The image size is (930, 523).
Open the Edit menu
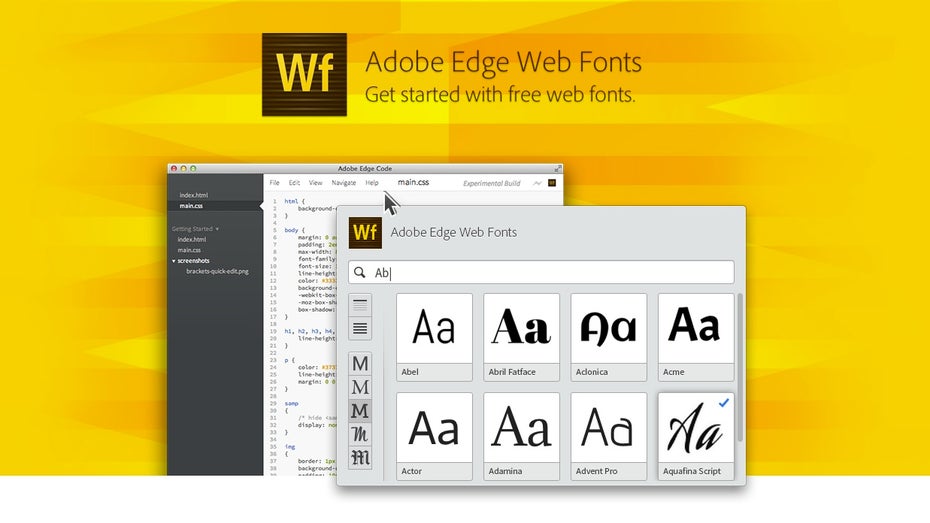tap(294, 183)
